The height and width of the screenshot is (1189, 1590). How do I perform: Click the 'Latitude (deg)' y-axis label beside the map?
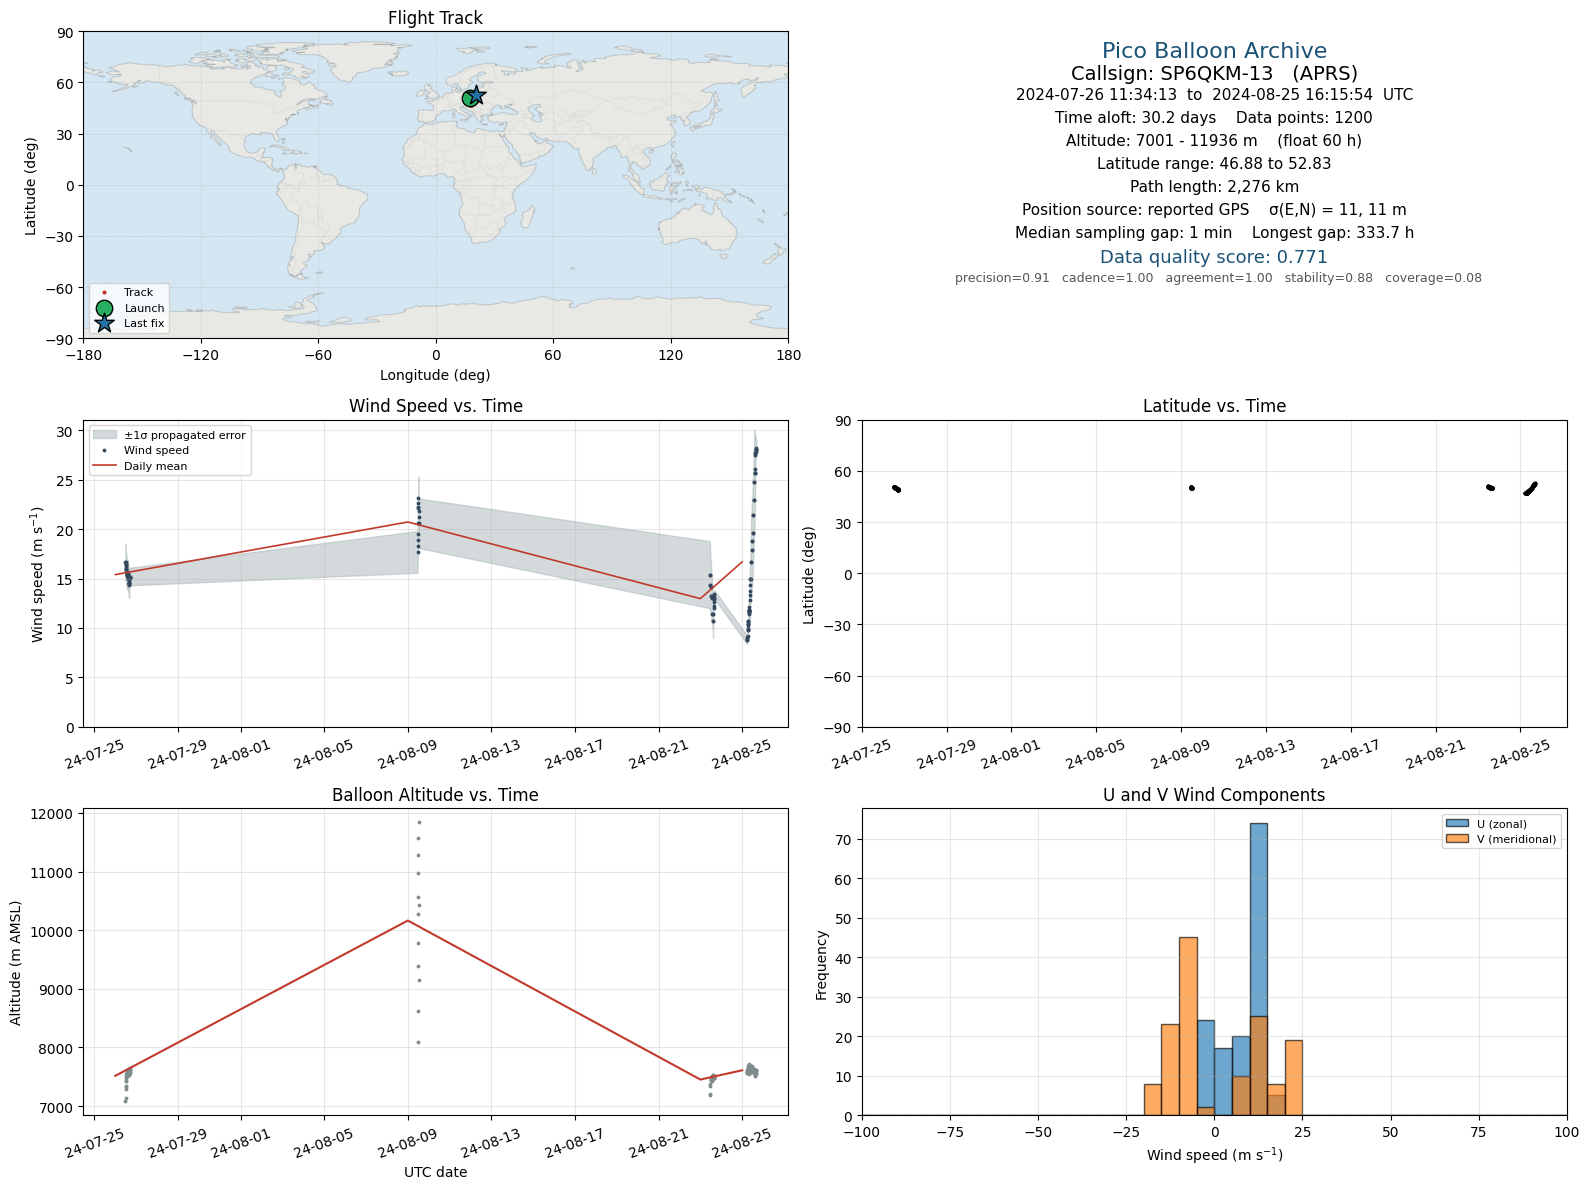pos(31,186)
